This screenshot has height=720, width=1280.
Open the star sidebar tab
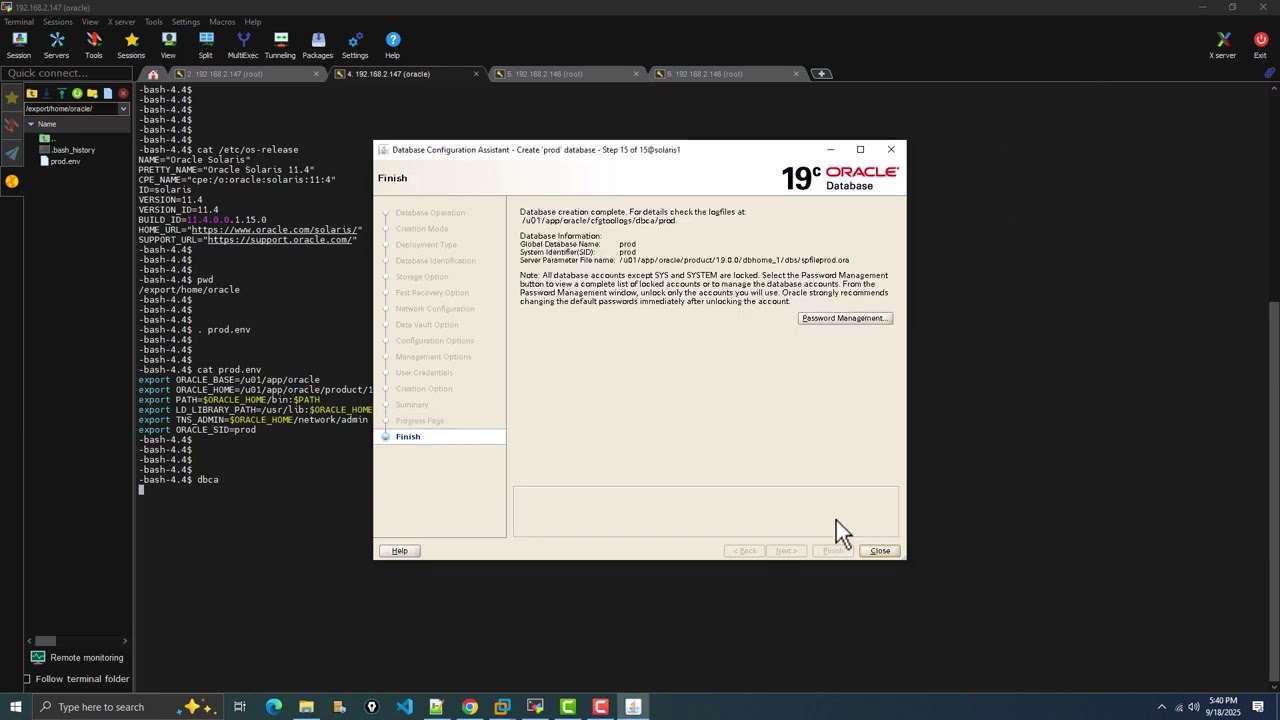click(11, 97)
